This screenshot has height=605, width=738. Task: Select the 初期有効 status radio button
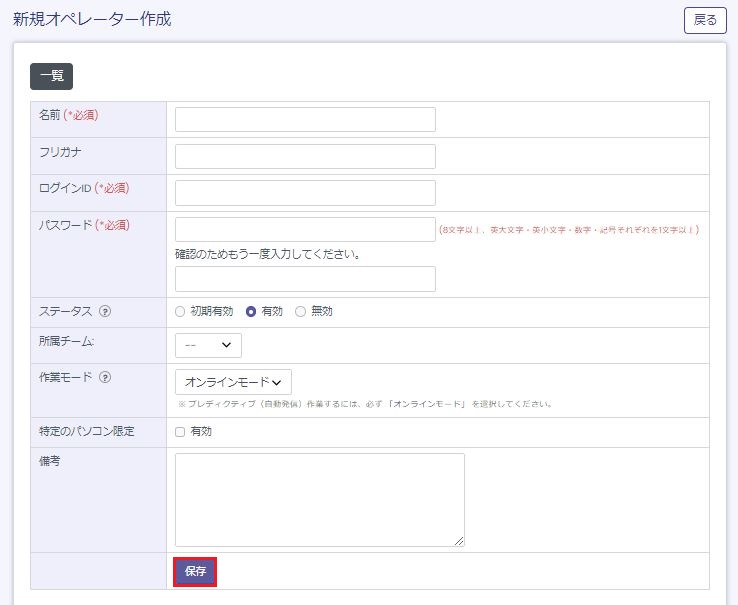(180, 311)
